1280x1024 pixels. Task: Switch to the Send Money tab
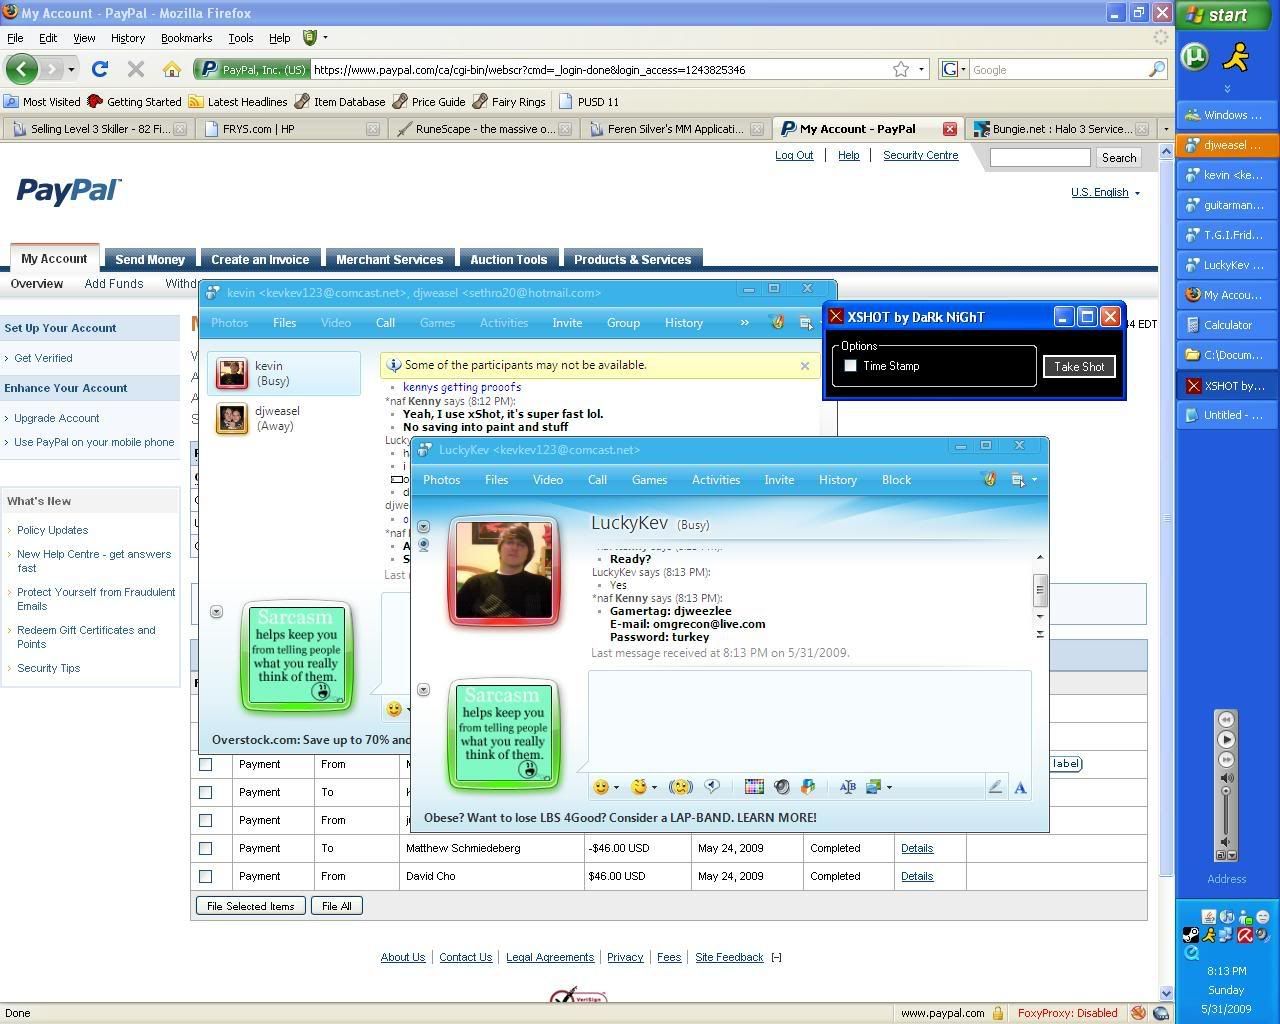(x=150, y=259)
